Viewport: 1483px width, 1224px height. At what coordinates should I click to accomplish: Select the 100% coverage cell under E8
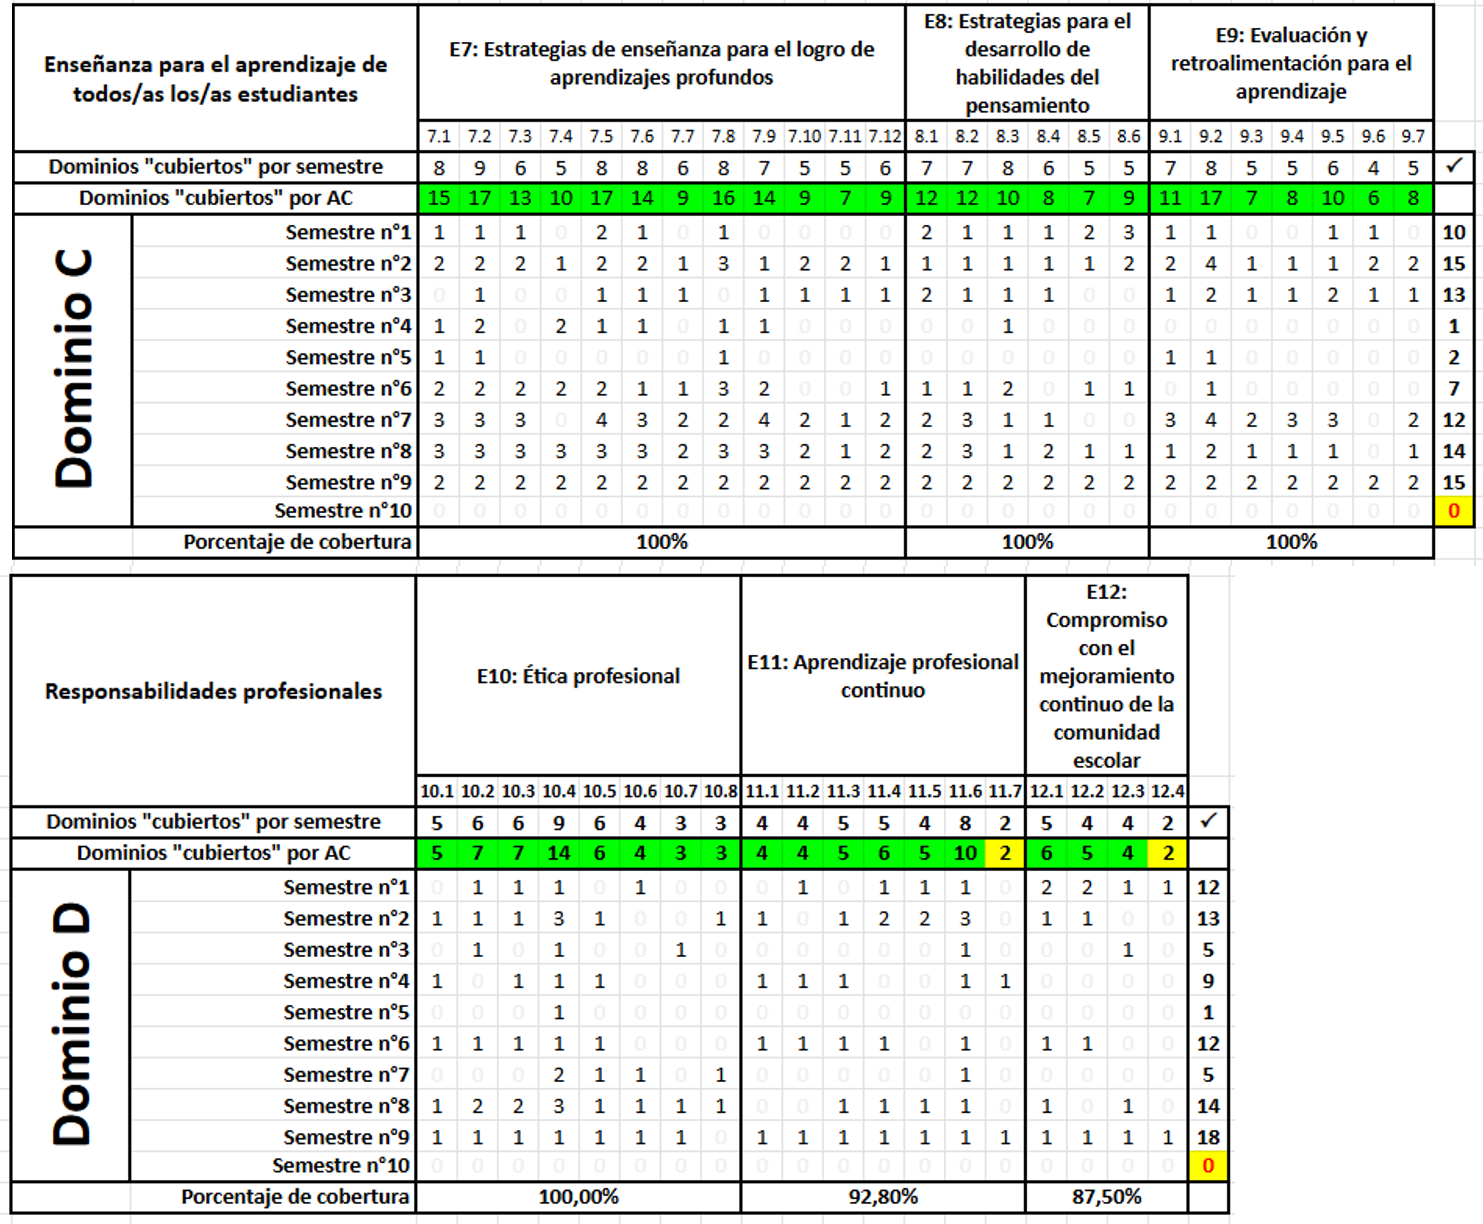pos(1028,542)
